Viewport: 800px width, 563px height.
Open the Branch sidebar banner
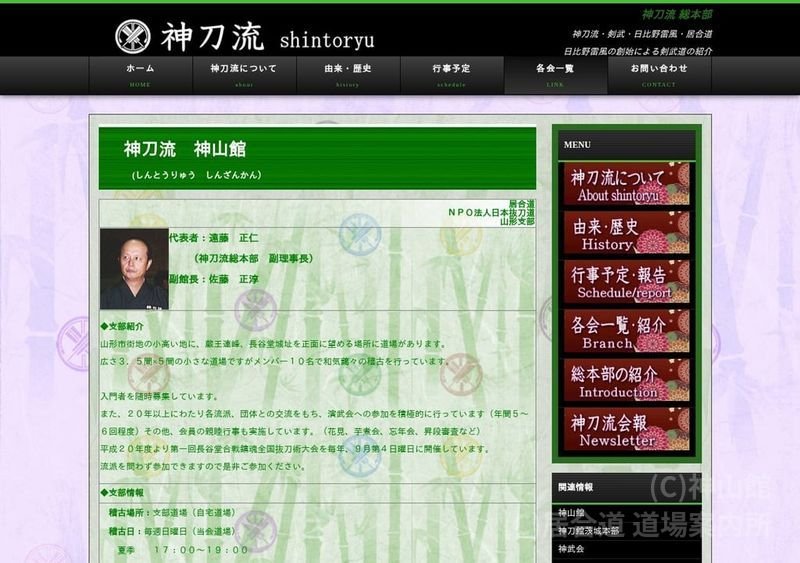pos(627,331)
